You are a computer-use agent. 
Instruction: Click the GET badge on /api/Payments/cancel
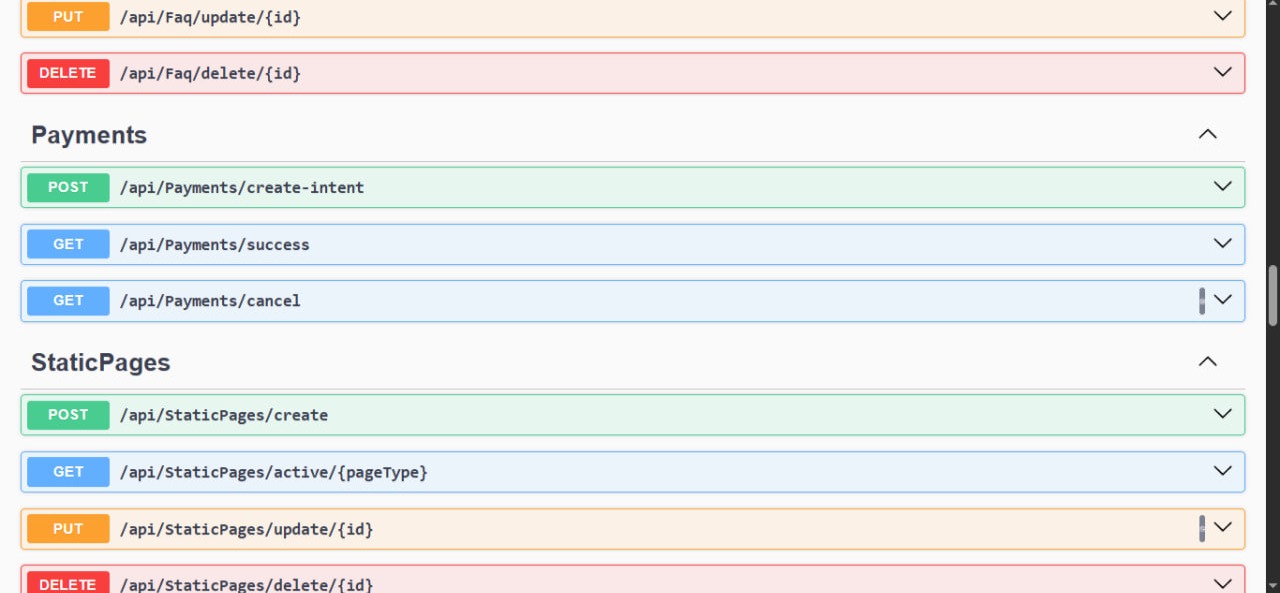click(x=67, y=300)
